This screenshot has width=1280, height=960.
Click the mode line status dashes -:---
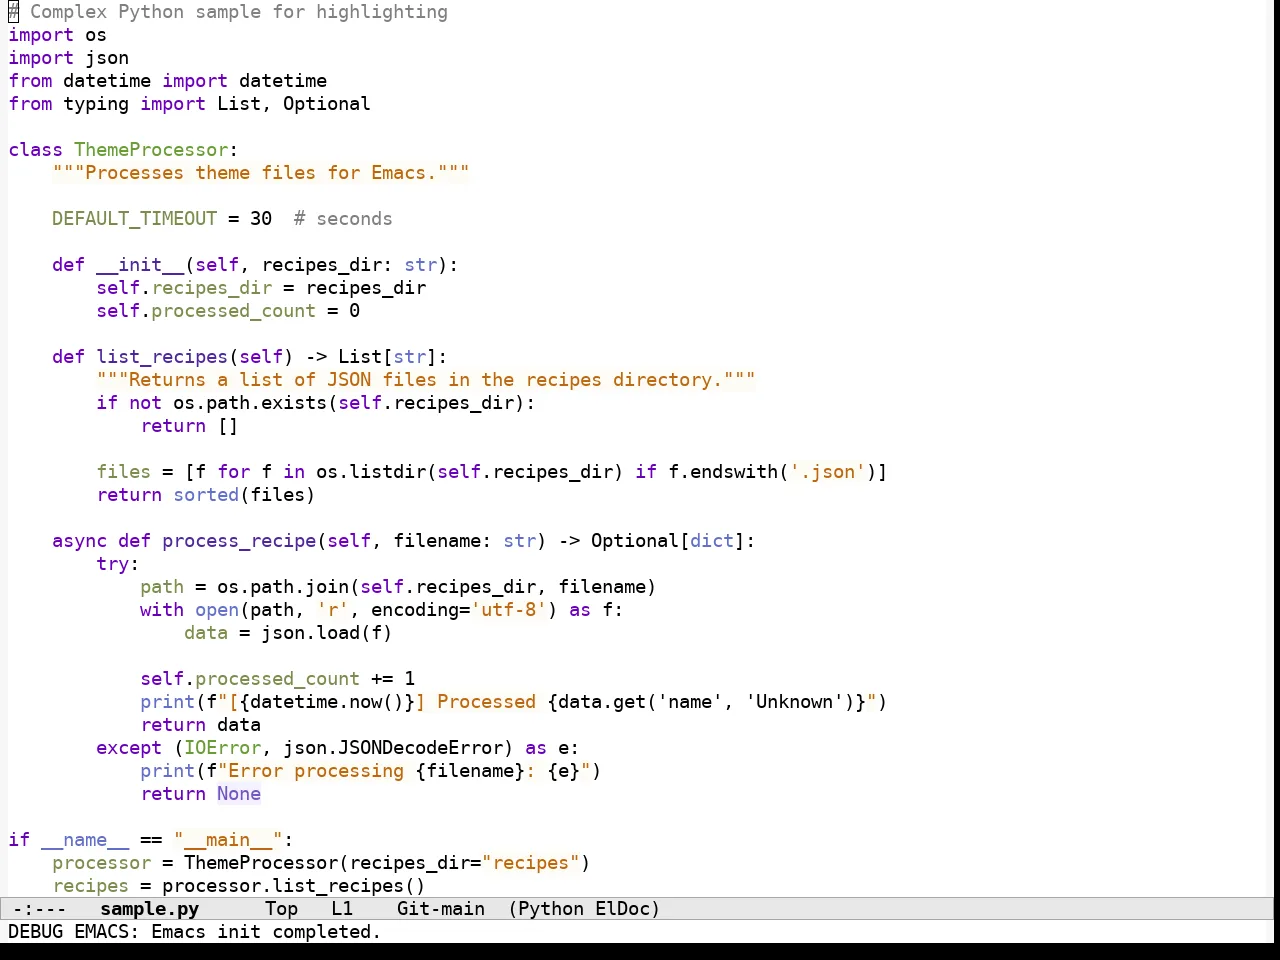point(39,909)
